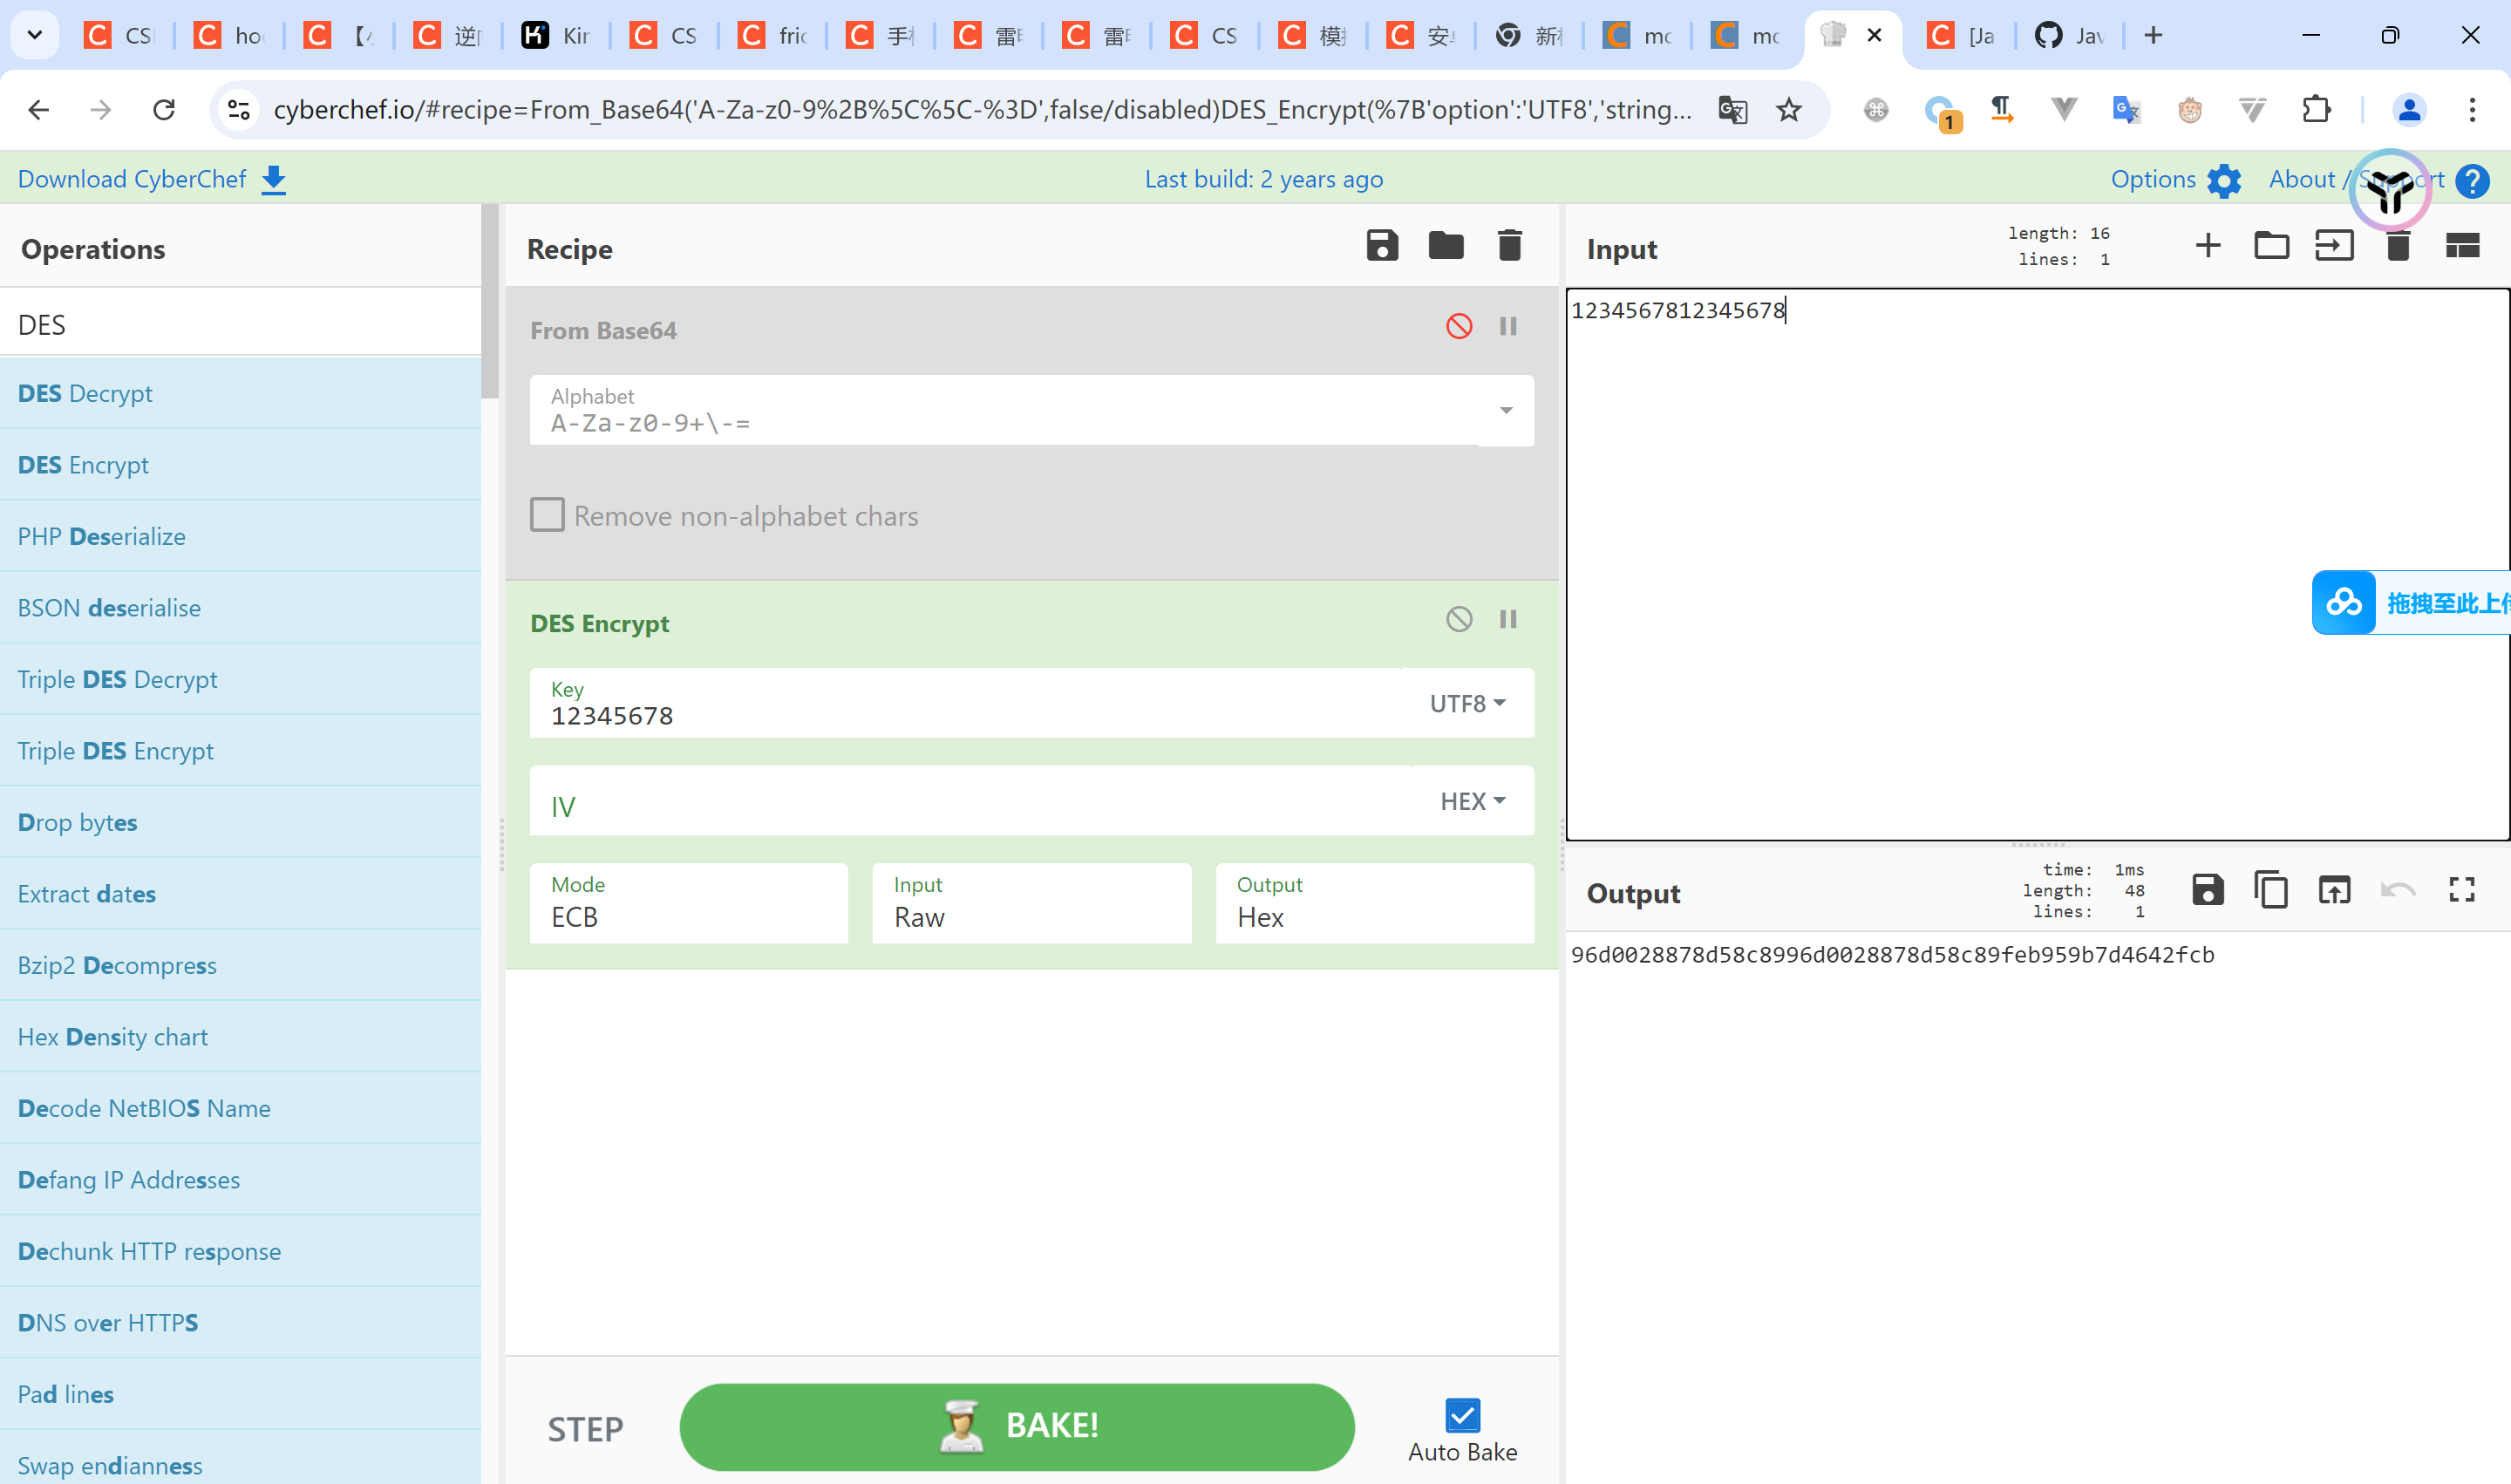Open the Download CyberChef link

(x=152, y=179)
